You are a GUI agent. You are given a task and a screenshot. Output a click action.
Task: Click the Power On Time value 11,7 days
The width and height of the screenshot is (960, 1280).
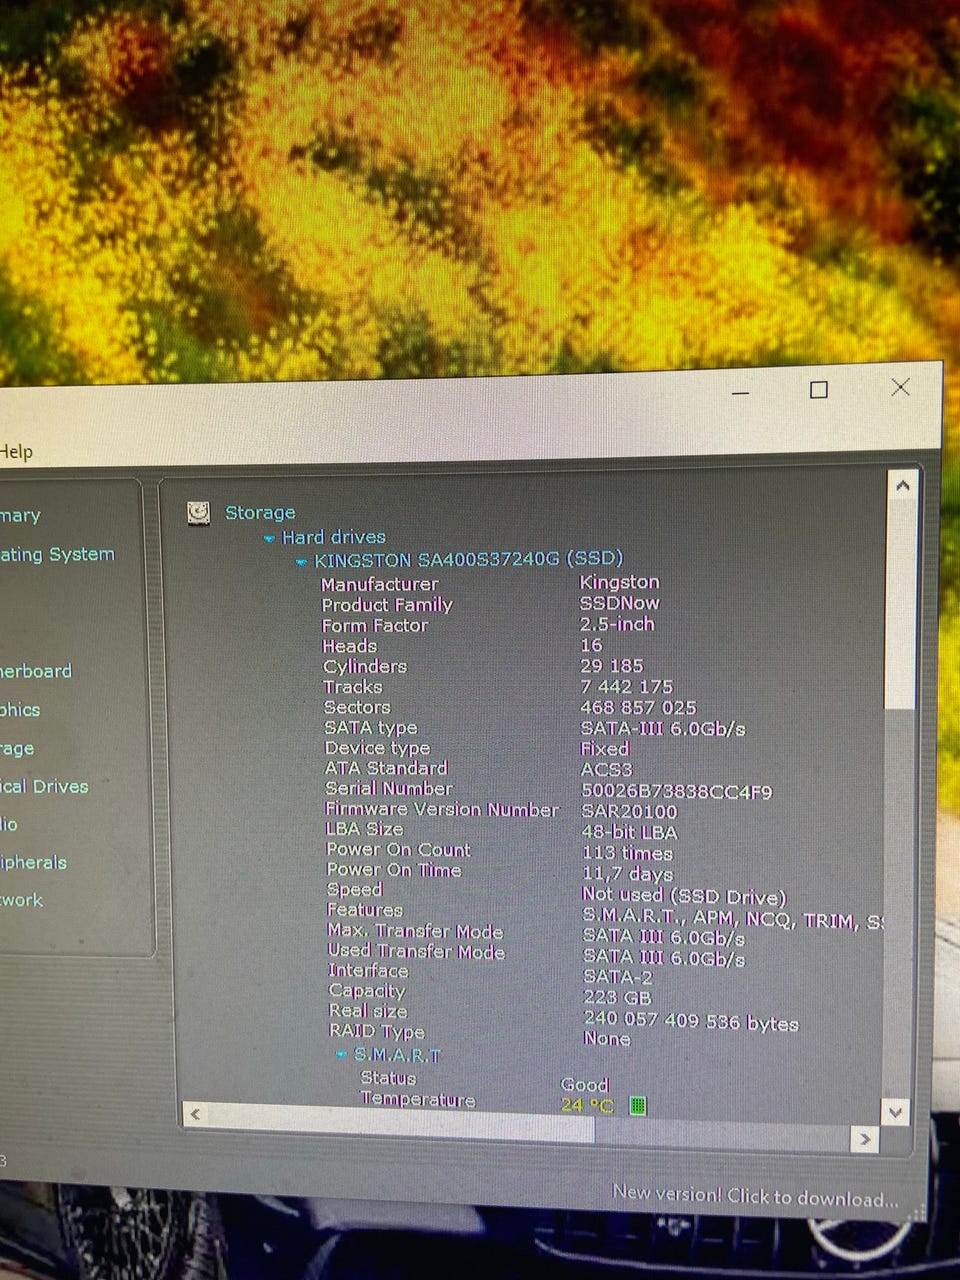628,874
